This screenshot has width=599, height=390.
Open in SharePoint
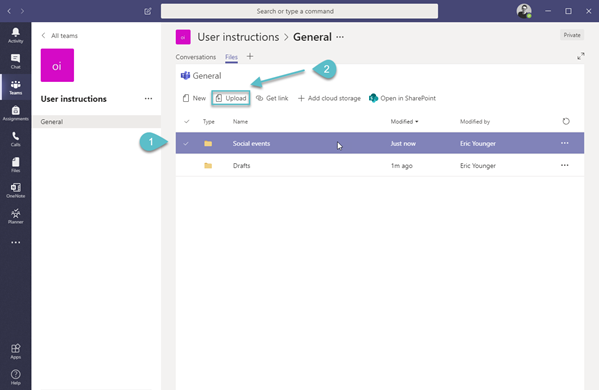[x=402, y=98]
